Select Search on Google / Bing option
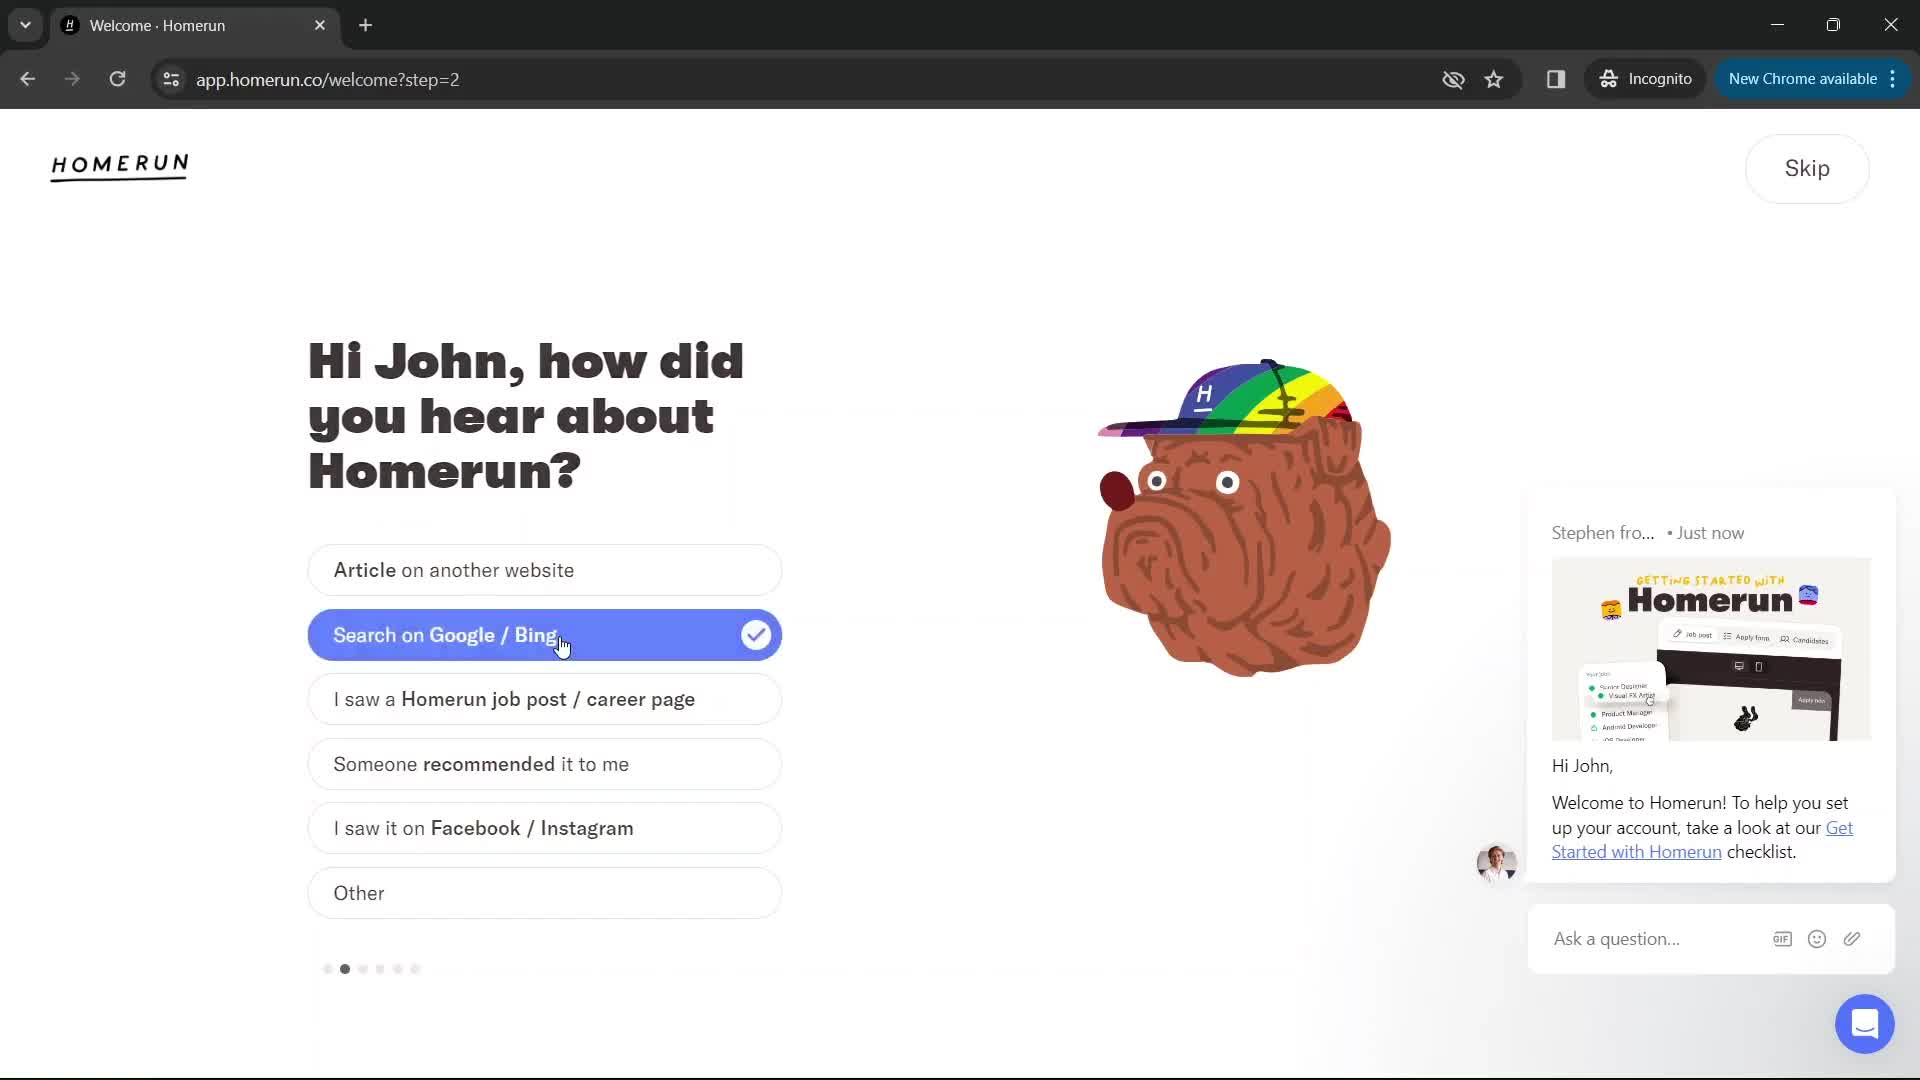 pos(544,635)
